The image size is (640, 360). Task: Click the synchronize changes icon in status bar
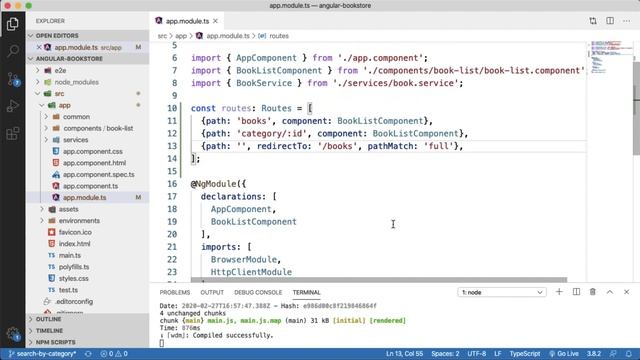tap(88, 354)
